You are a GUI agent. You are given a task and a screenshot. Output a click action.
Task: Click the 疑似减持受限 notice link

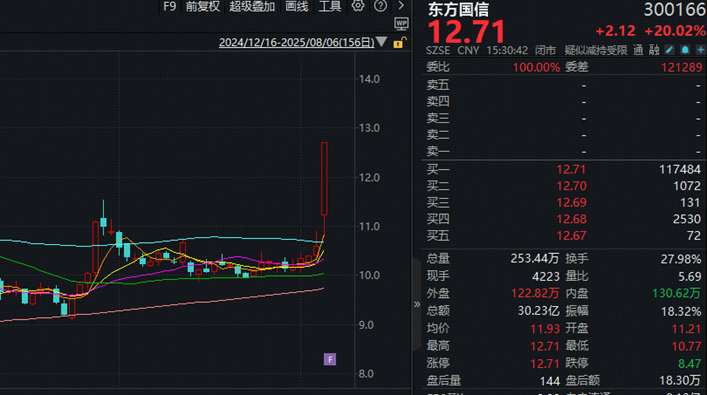click(596, 50)
